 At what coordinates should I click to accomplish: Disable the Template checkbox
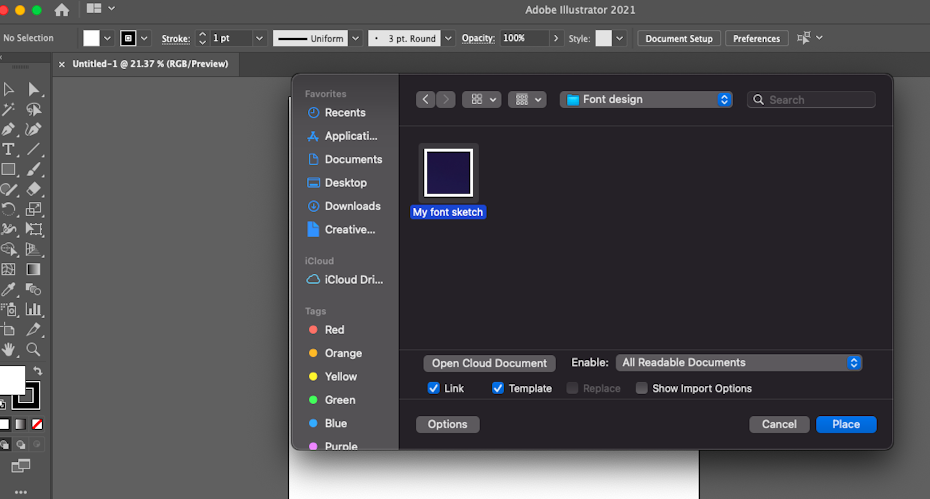498,388
